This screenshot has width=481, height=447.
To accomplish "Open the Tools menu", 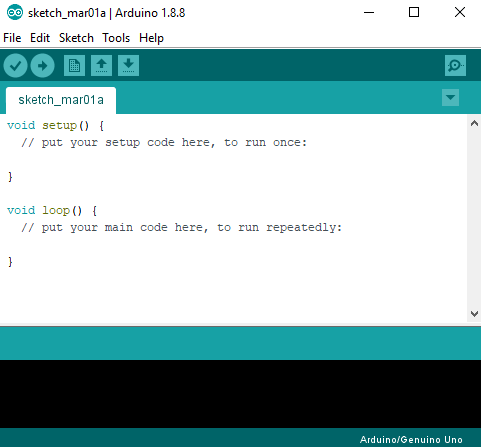I will pos(116,38).
